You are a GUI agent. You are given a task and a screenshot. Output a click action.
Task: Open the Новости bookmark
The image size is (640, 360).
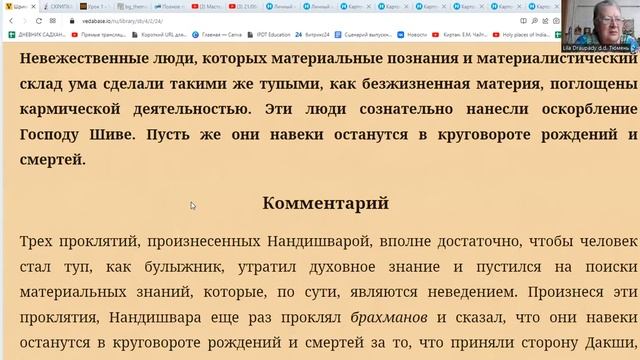413,35
